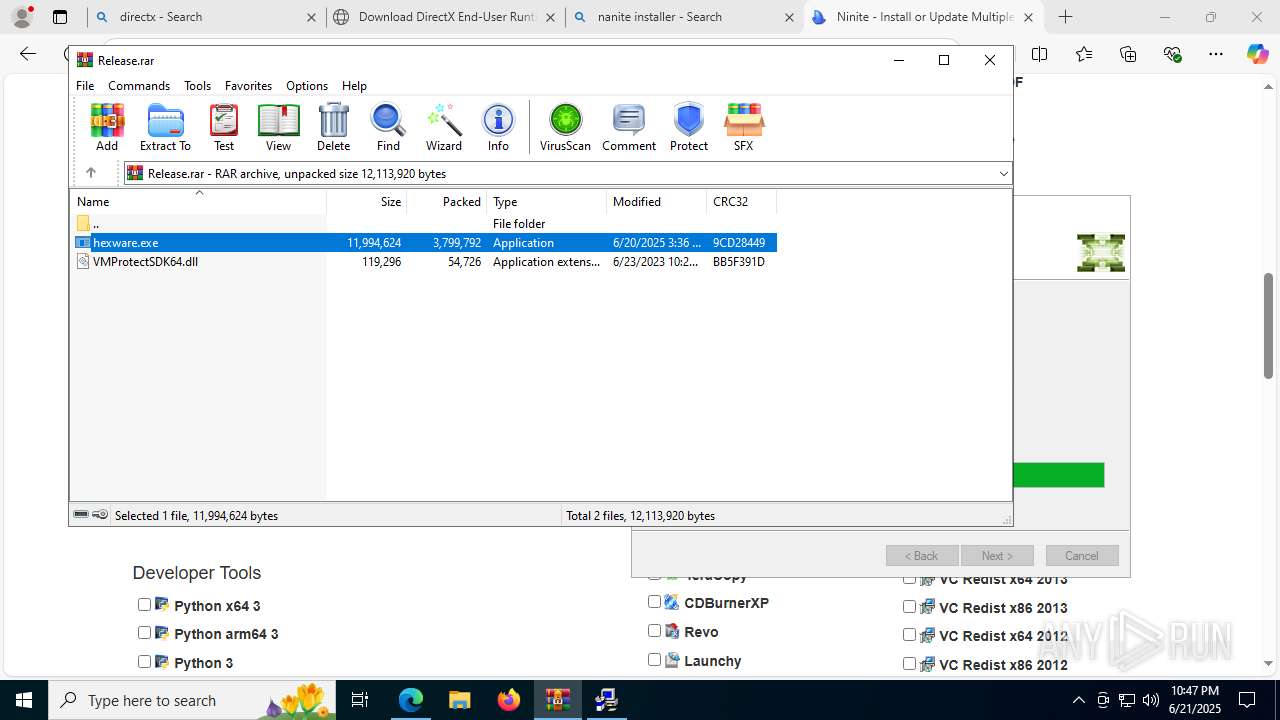1280x720 pixels.
Task: Check the Revo checkbox
Action: point(654,630)
